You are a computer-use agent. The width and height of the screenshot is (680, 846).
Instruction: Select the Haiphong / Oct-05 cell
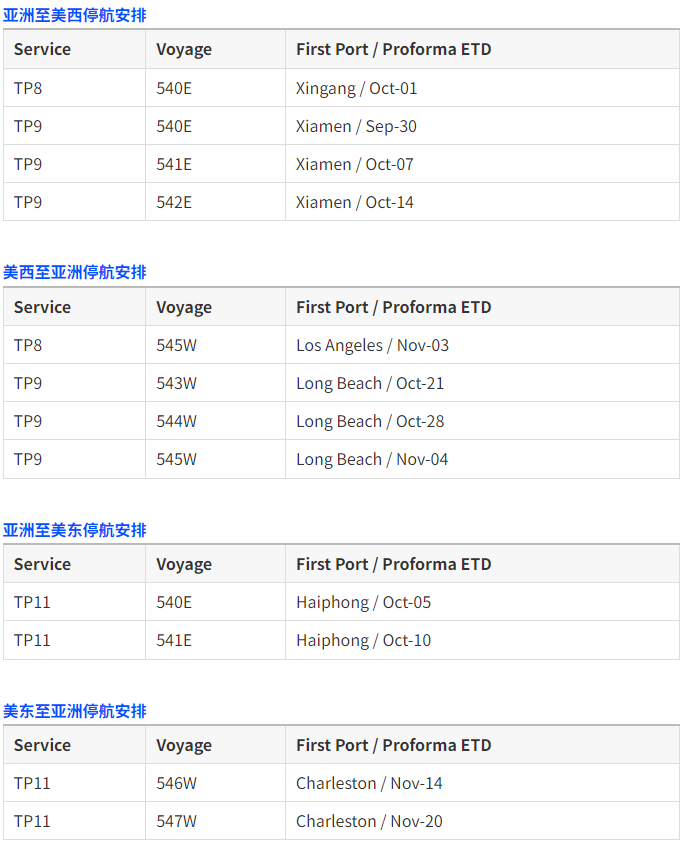pyautogui.click(x=363, y=602)
